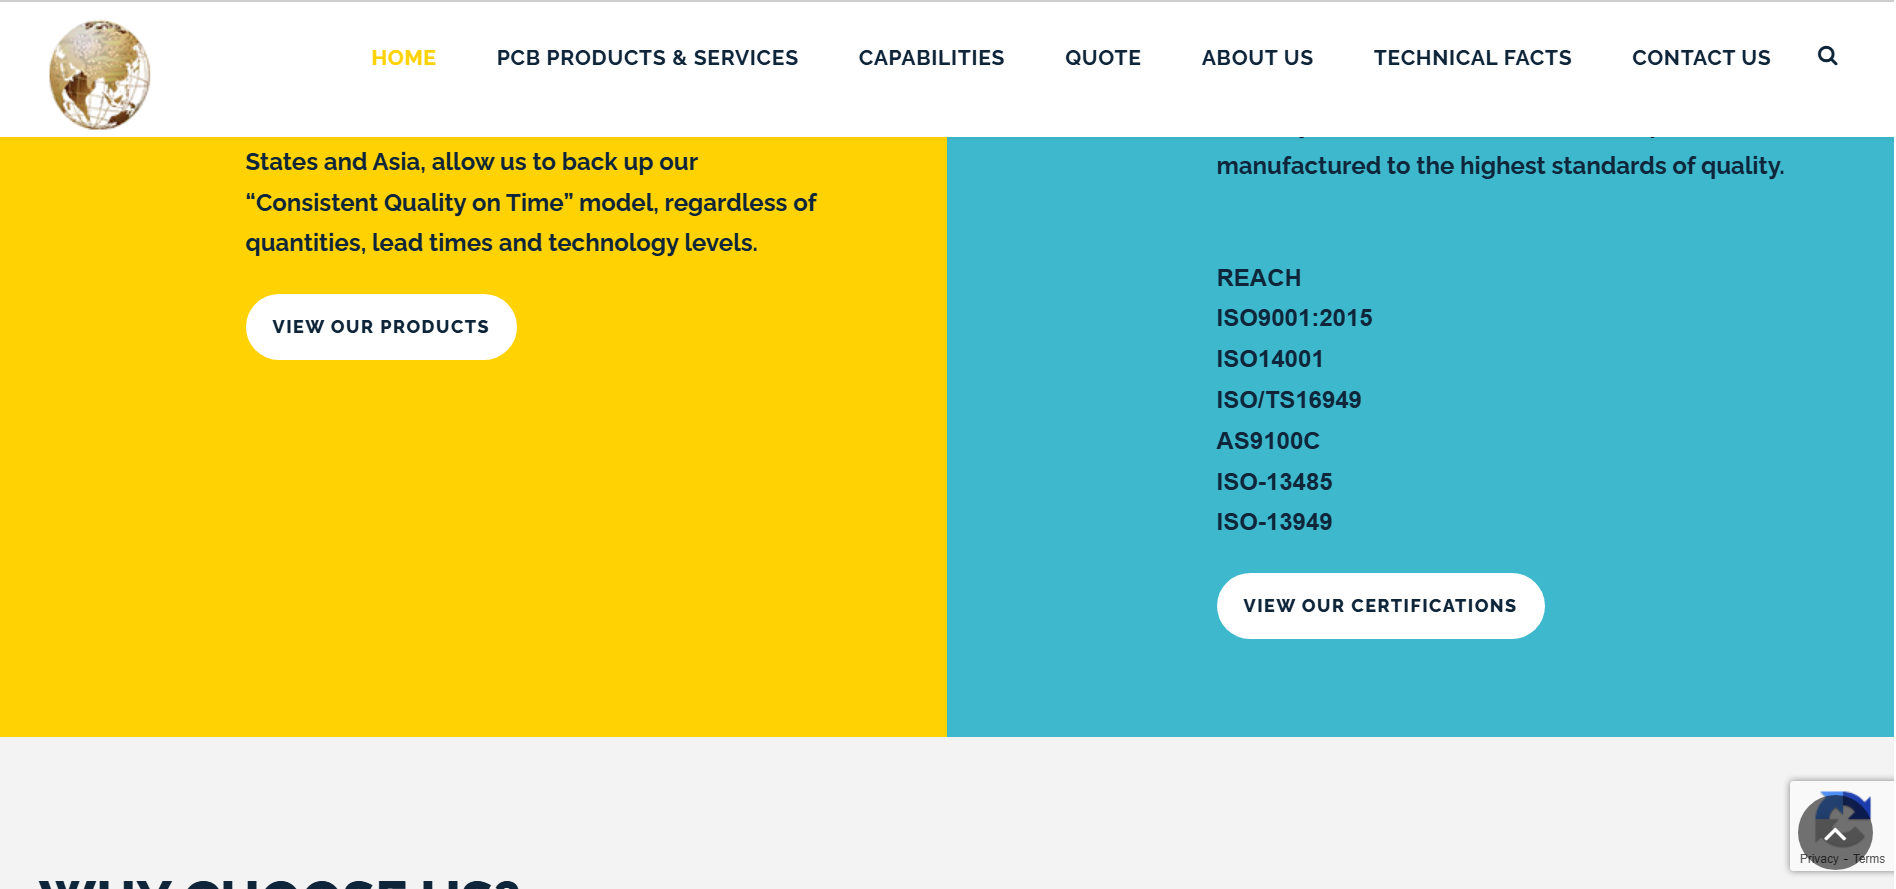Open PCB Products & Services menu
Image resolution: width=1896 pixels, height=889 pixels.
(x=647, y=58)
